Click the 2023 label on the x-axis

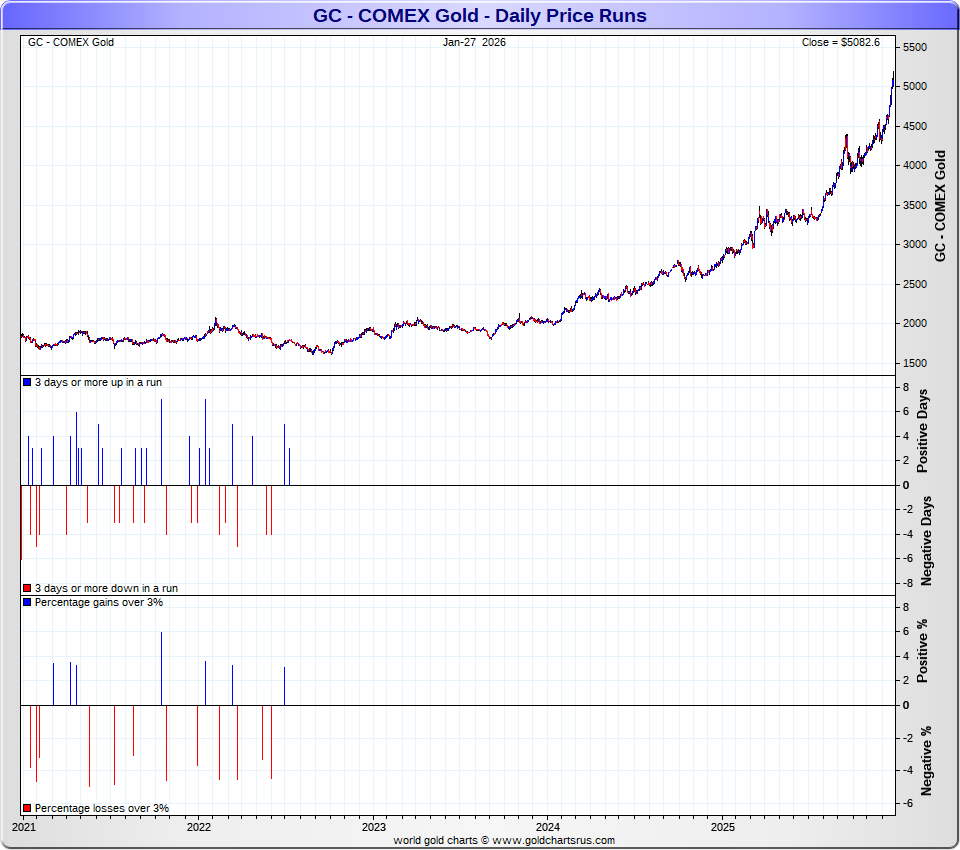pyautogui.click(x=373, y=827)
